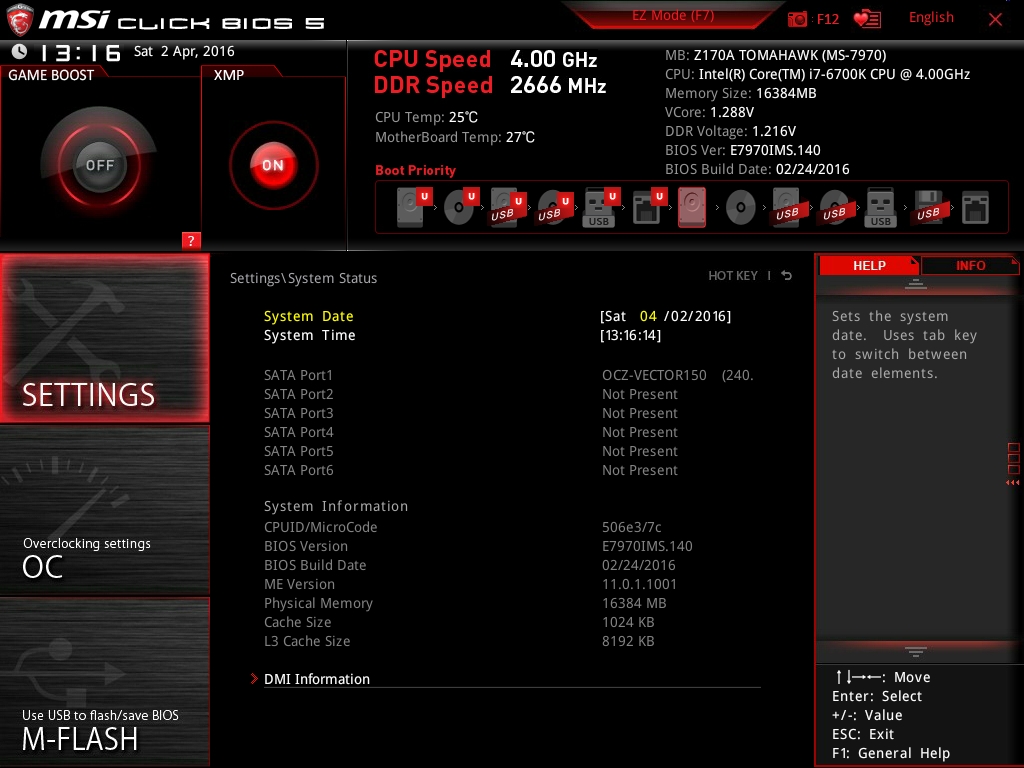The width and height of the screenshot is (1024, 768).
Task: Switch to the INFO tab
Action: (970, 265)
